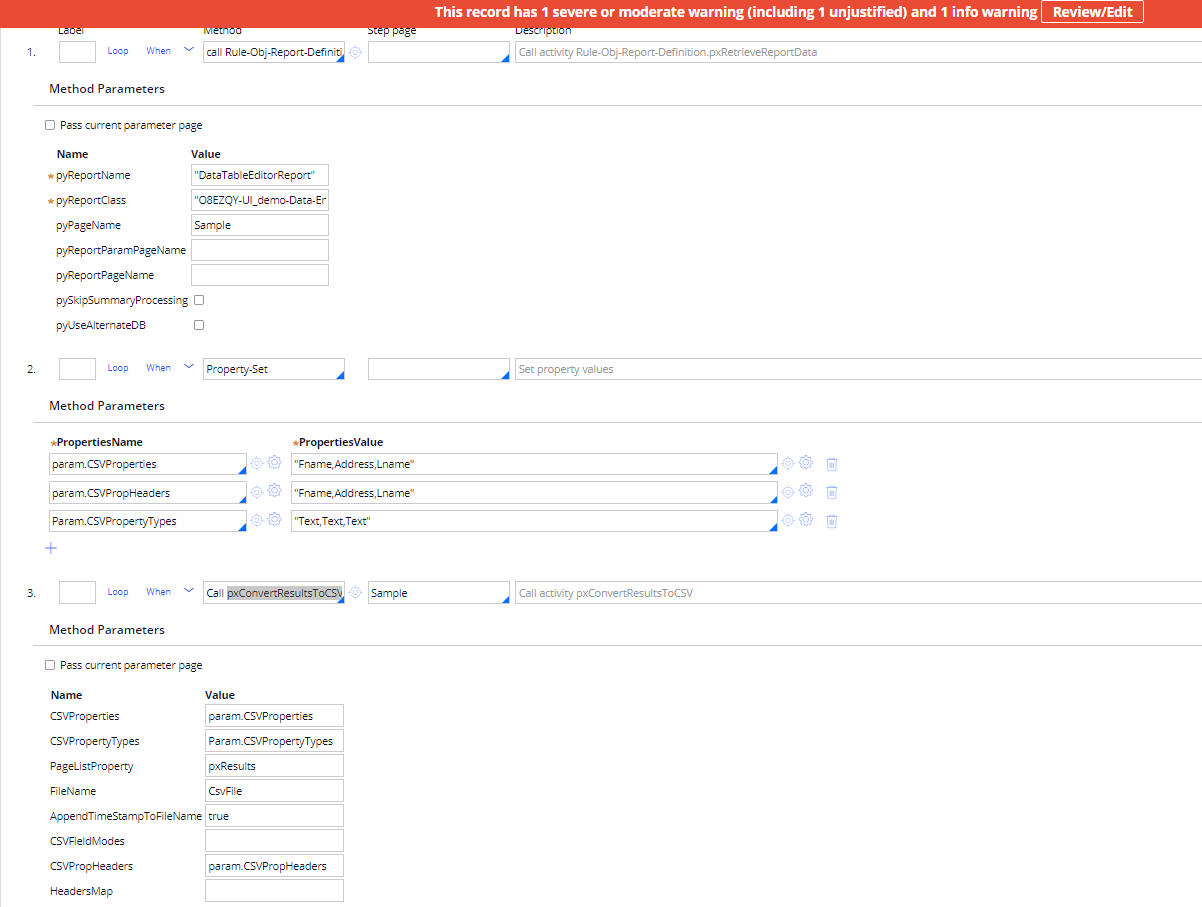This screenshot has height=907, width=1202.
Task: Click target icon beside param.CSVPropHeaders name field
Action: click(x=257, y=492)
